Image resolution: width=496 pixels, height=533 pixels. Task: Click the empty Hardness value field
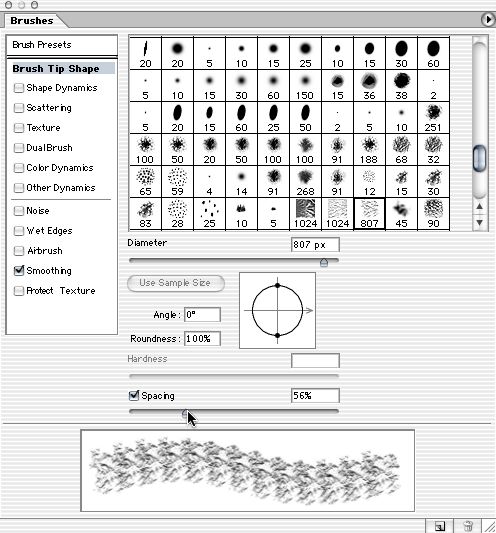tap(315, 360)
